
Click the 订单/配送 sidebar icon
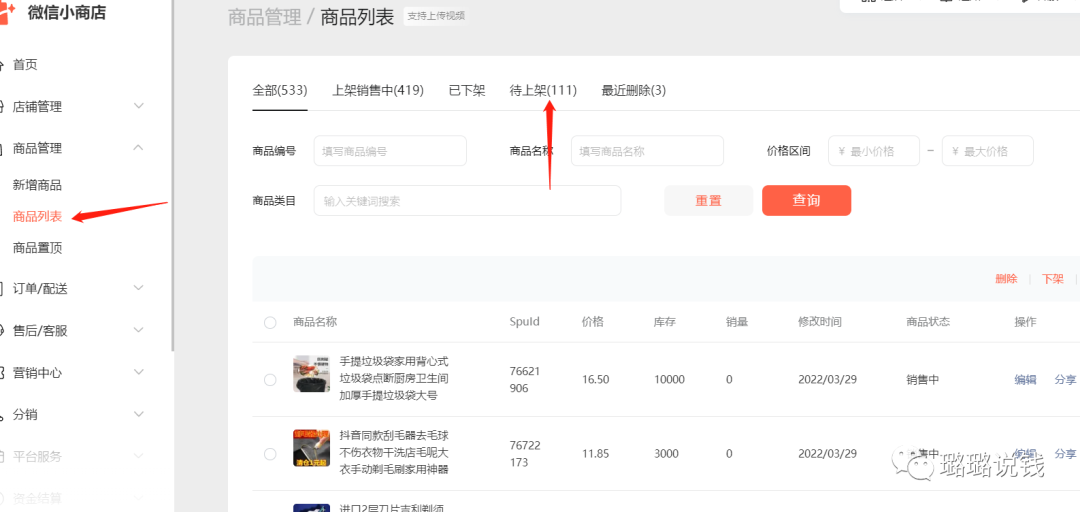[x=2, y=289]
